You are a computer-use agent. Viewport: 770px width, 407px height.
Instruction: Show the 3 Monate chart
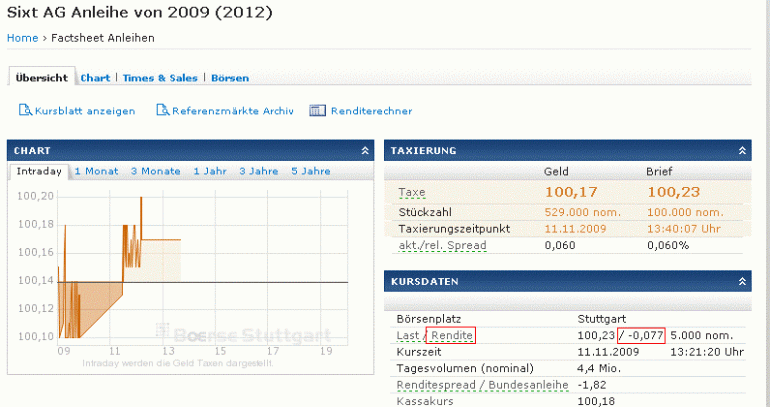tap(156, 171)
